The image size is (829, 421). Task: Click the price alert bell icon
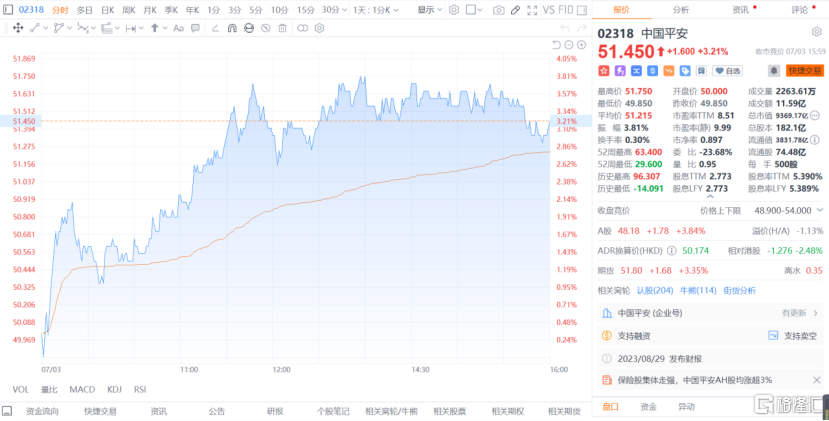click(x=773, y=70)
